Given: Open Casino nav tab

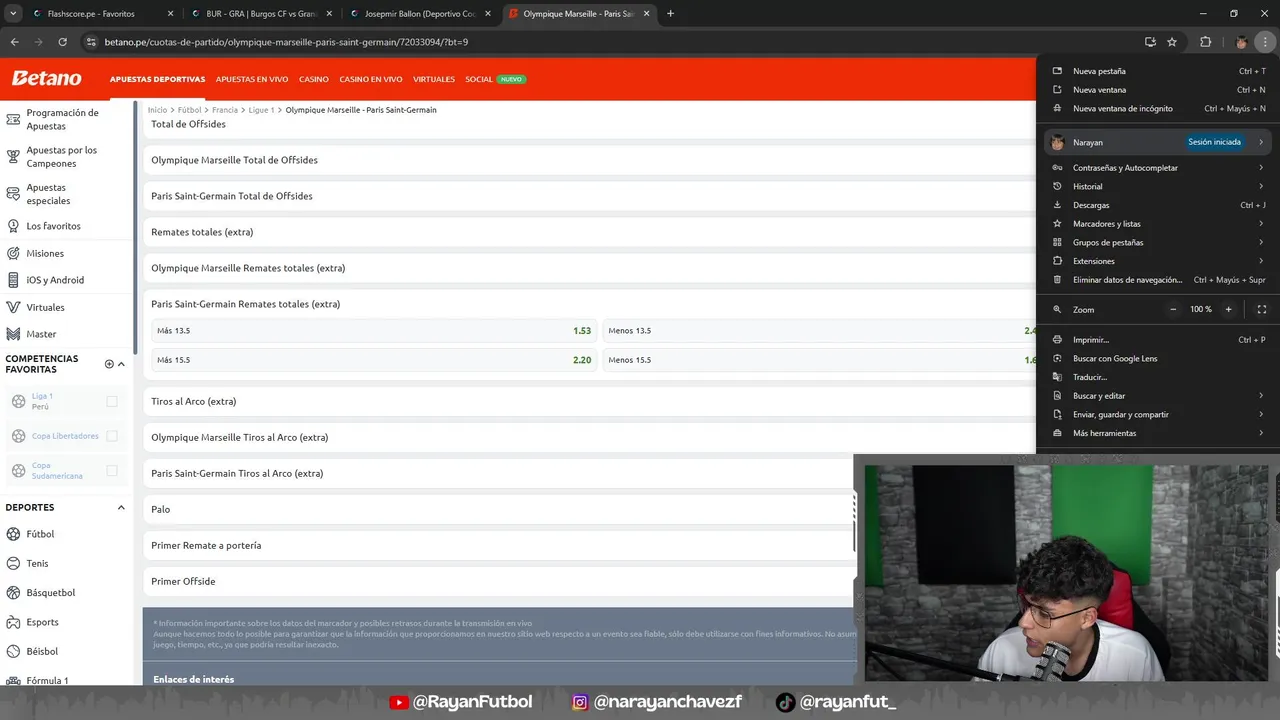Looking at the screenshot, I should [x=314, y=79].
